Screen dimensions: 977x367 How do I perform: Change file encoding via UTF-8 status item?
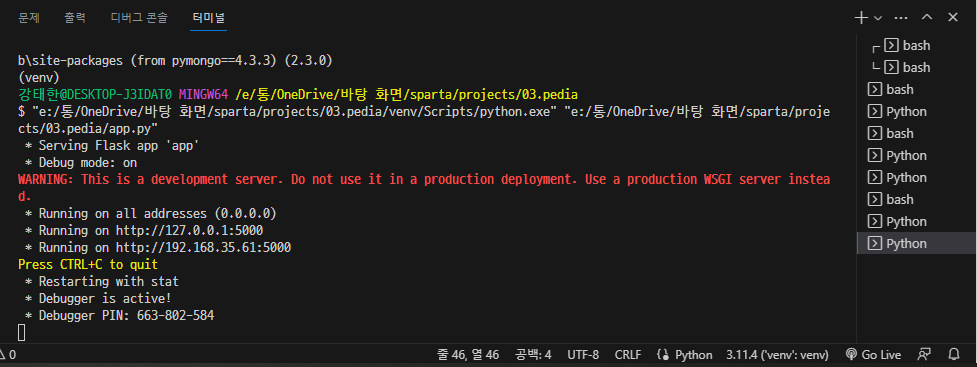[583, 355]
